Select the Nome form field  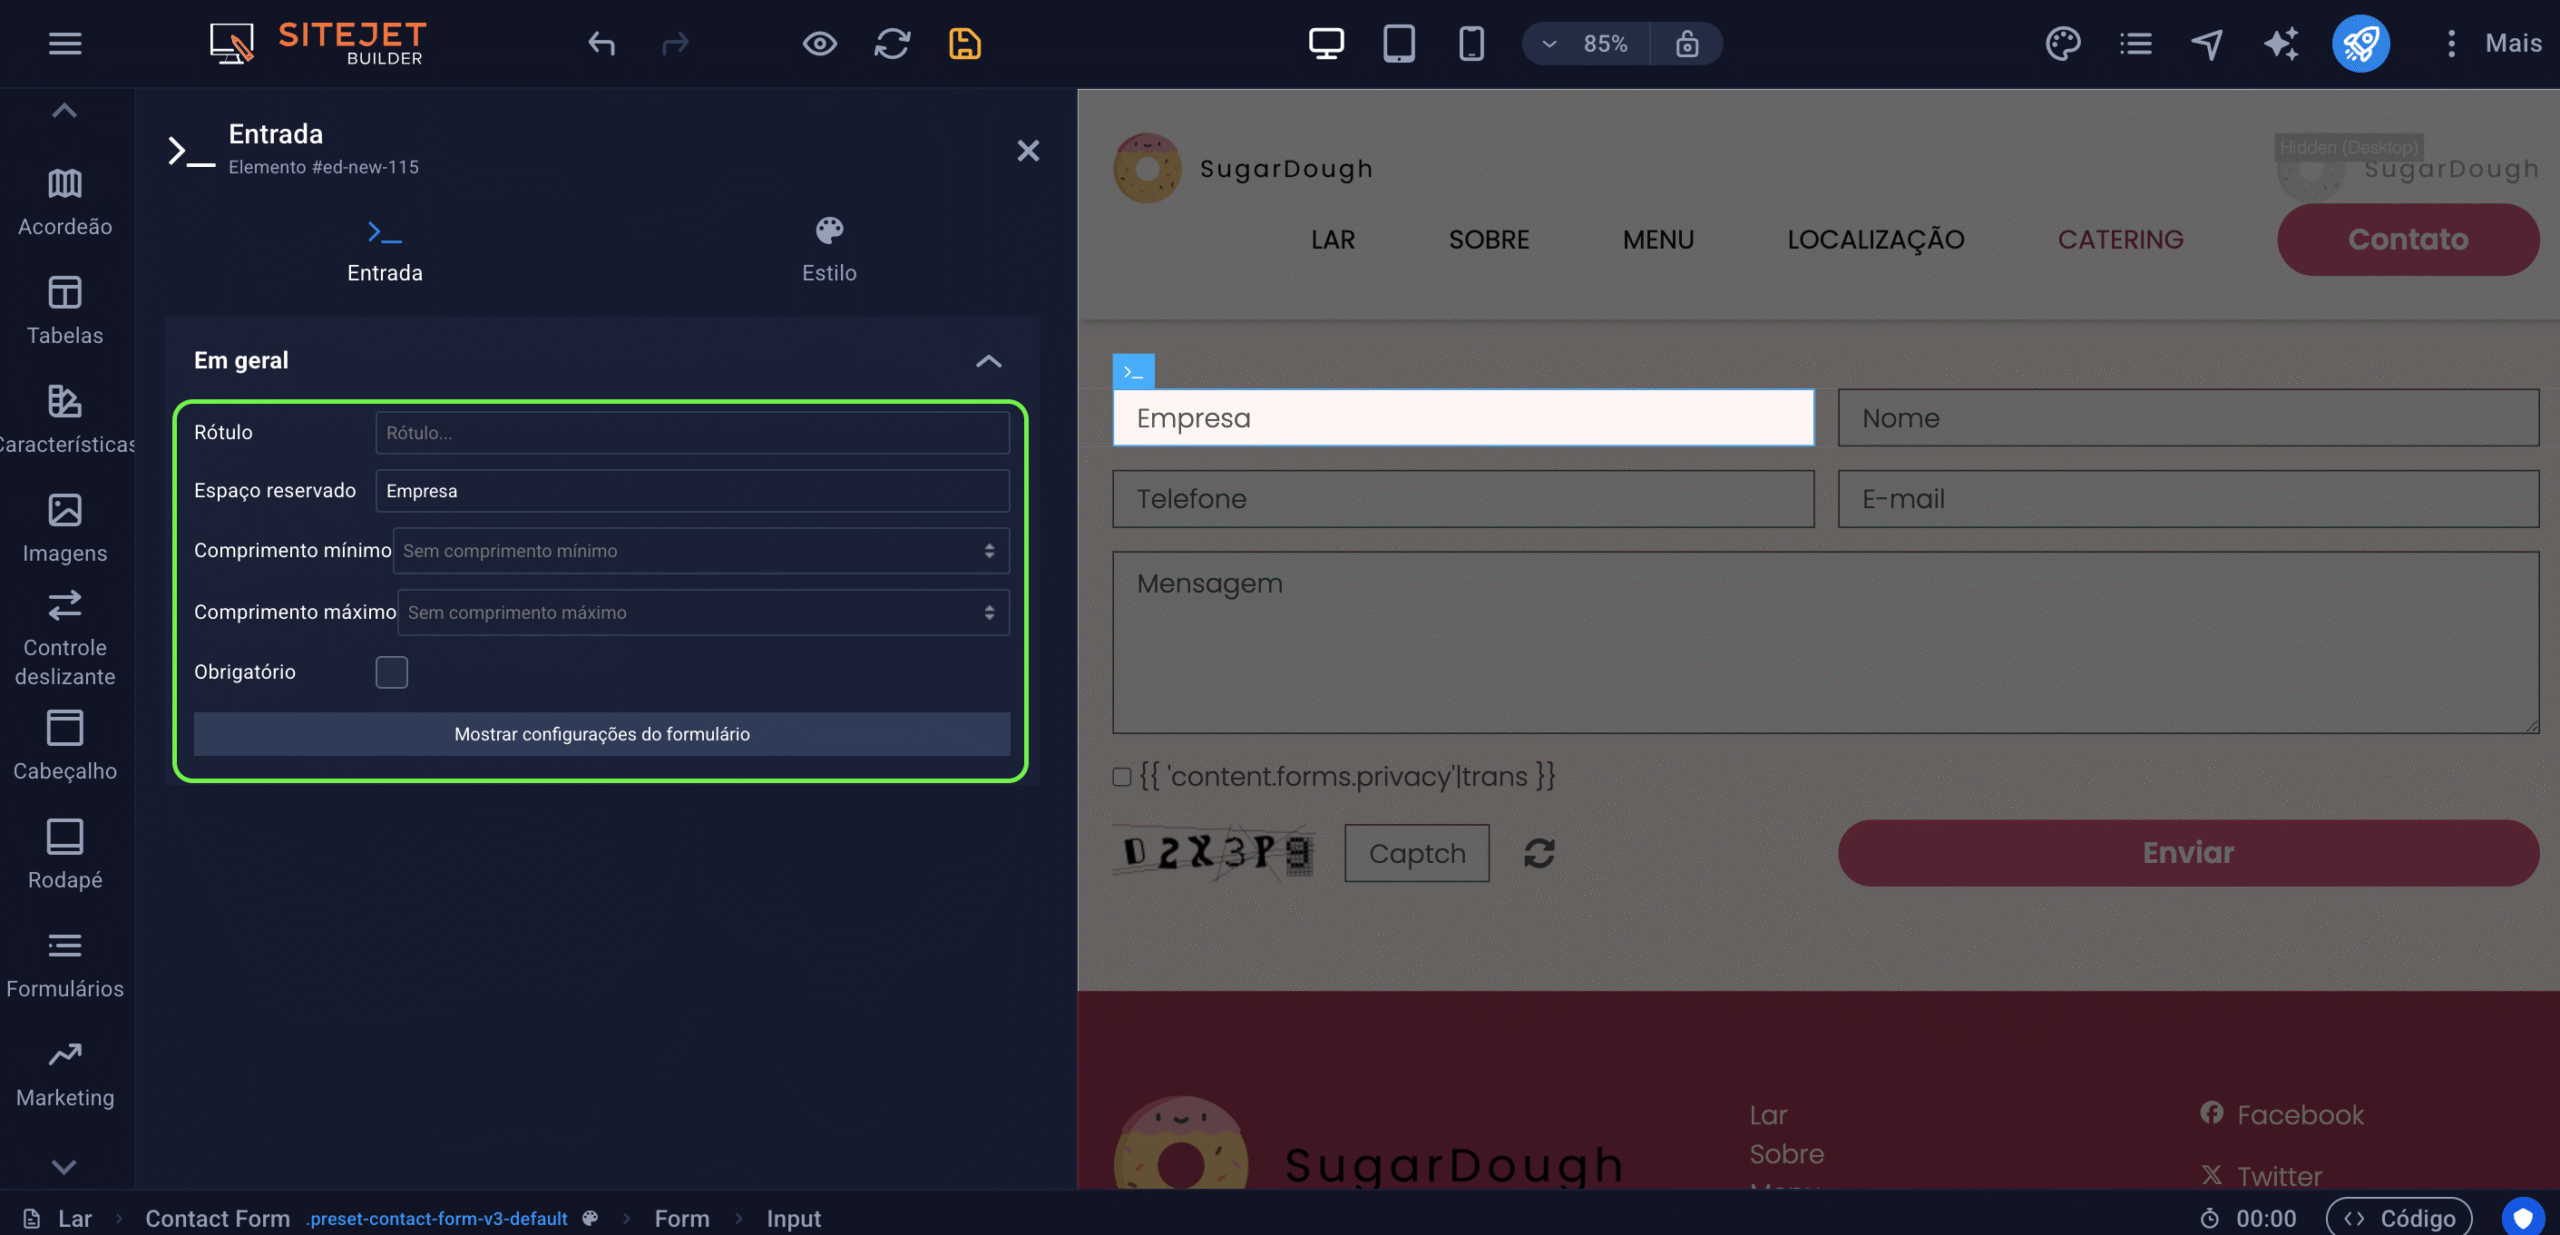point(2188,418)
